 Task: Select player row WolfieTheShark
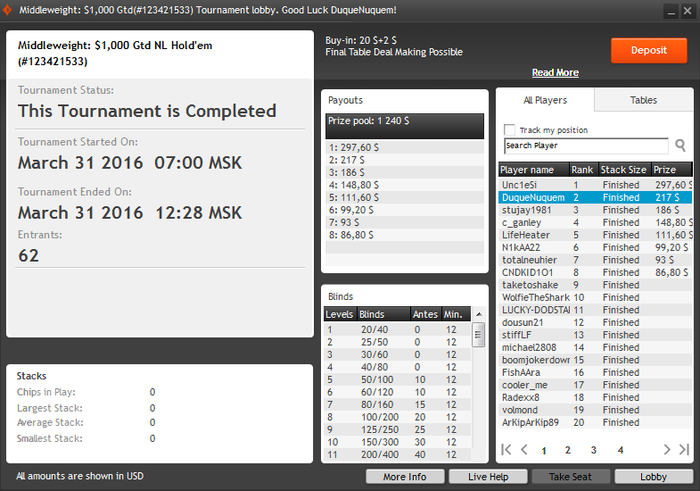595,297
